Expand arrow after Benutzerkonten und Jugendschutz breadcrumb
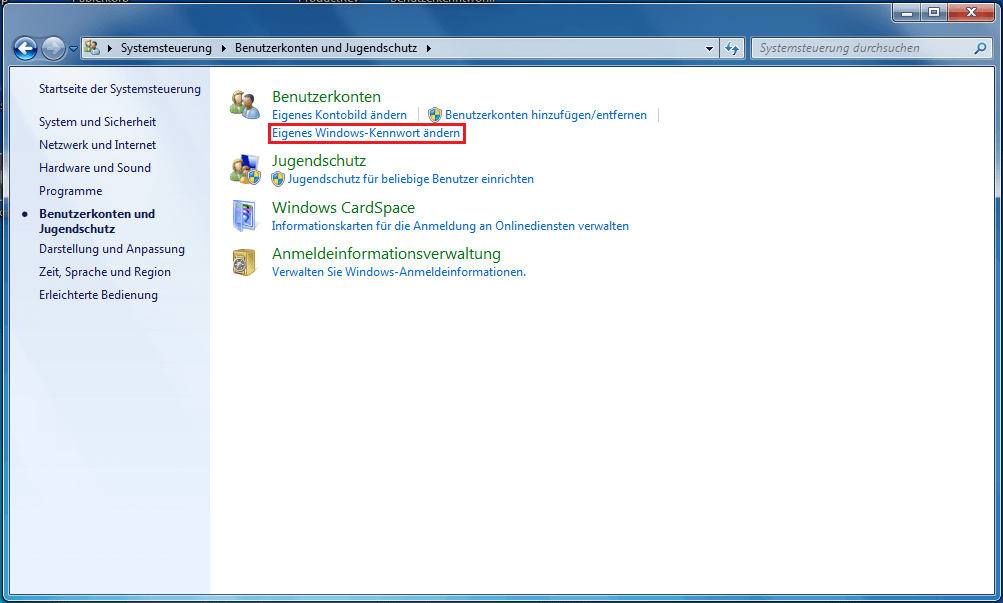The height and width of the screenshot is (603, 1003). [429, 48]
